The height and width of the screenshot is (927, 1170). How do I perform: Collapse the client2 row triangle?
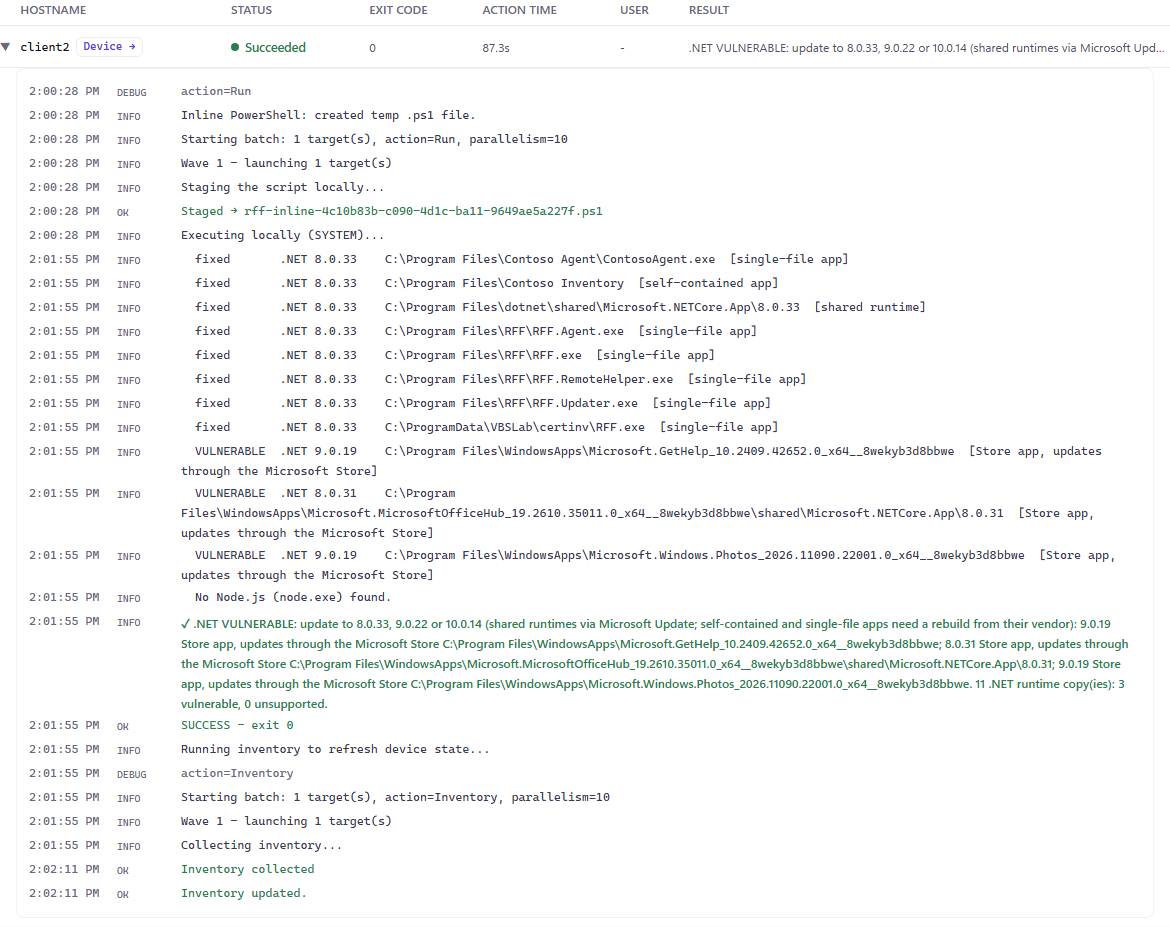pyautogui.click(x=6, y=47)
